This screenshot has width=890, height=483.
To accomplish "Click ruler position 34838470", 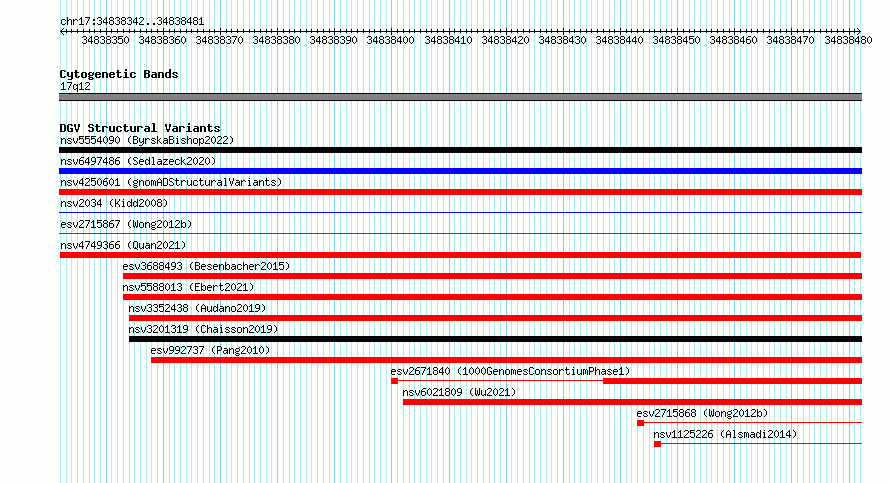I will pyautogui.click(x=790, y=40).
